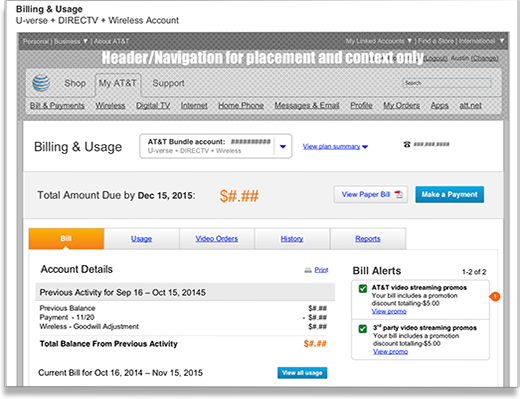Go to the Home Phone link

(241, 106)
